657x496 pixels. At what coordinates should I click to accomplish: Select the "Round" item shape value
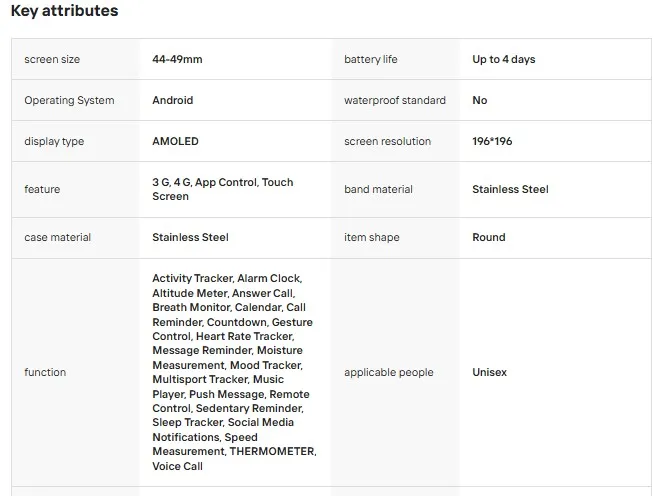pyautogui.click(x=489, y=238)
